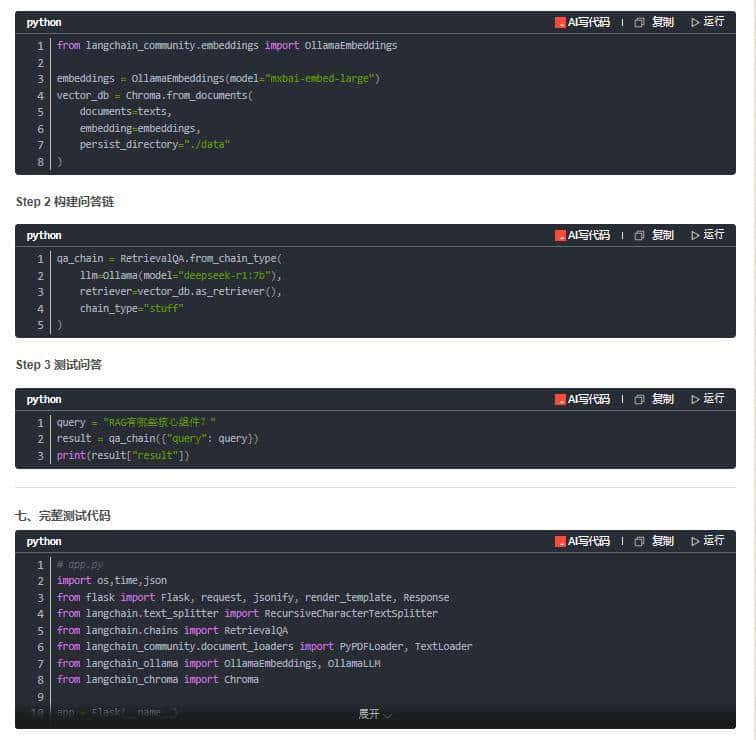Click AI写代码 on the app.py code block
The image size is (756, 740).
[x=583, y=541]
